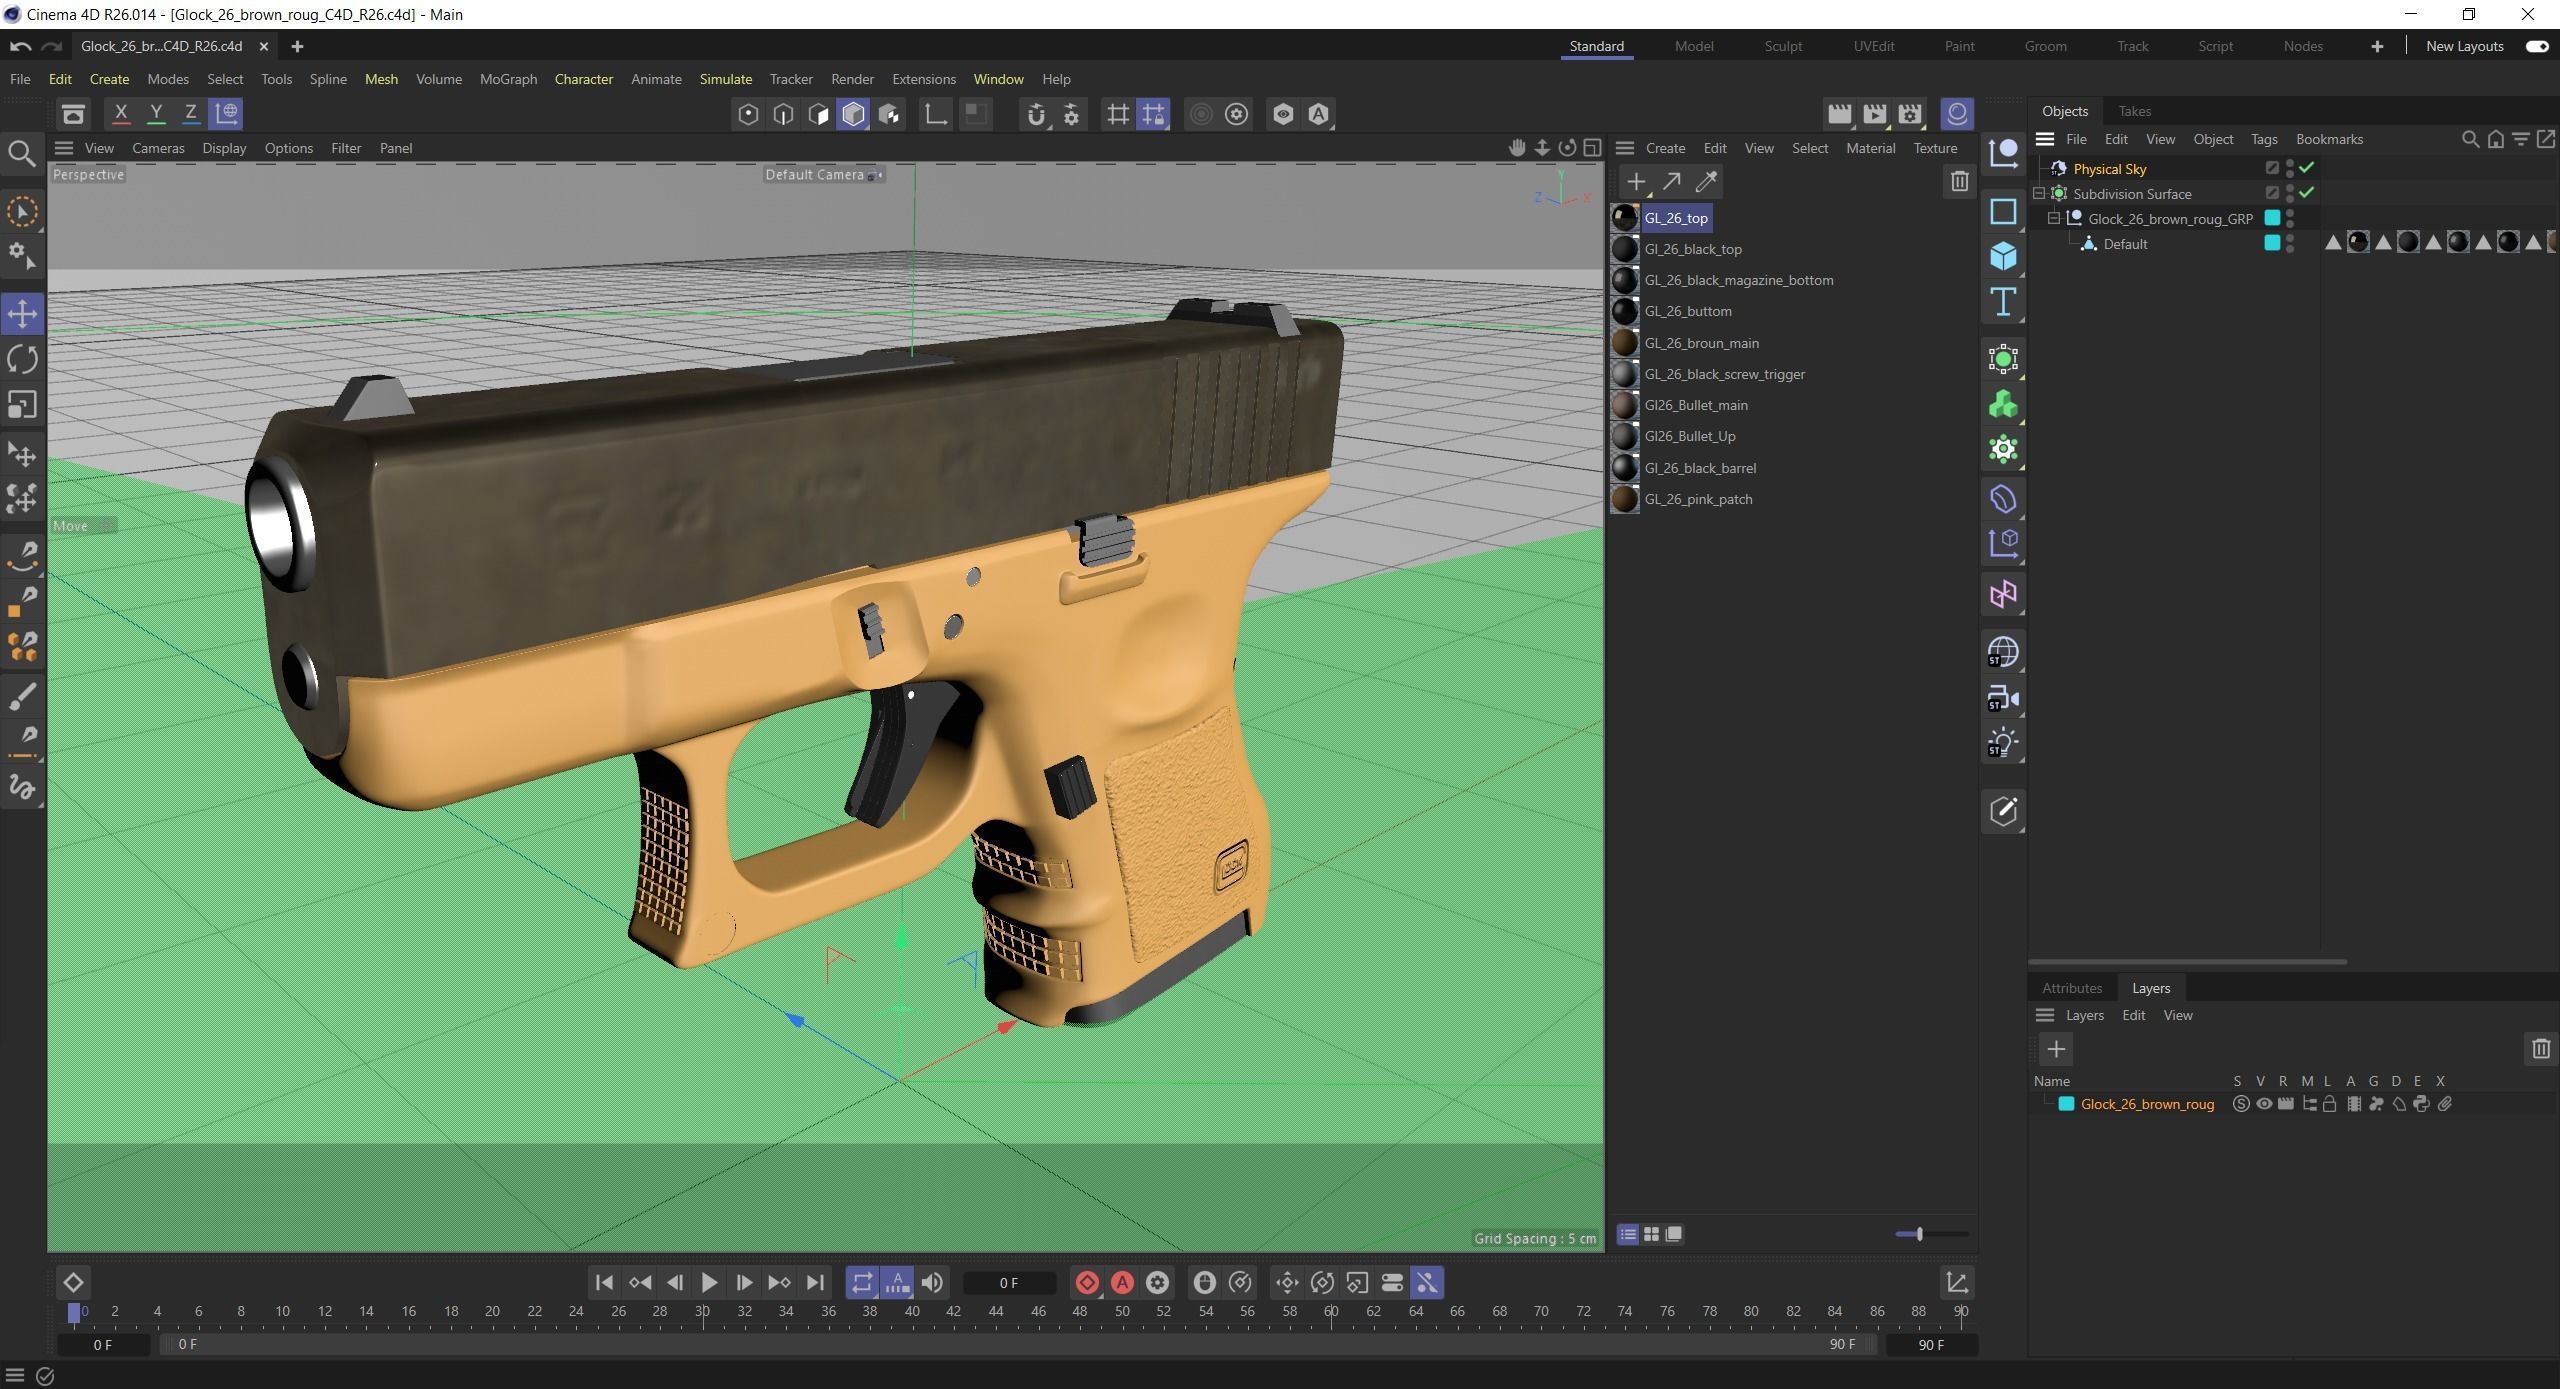The image size is (2560, 1389).
Task: Click frame 30 on the timeline ruler
Action: pos(702,1311)
